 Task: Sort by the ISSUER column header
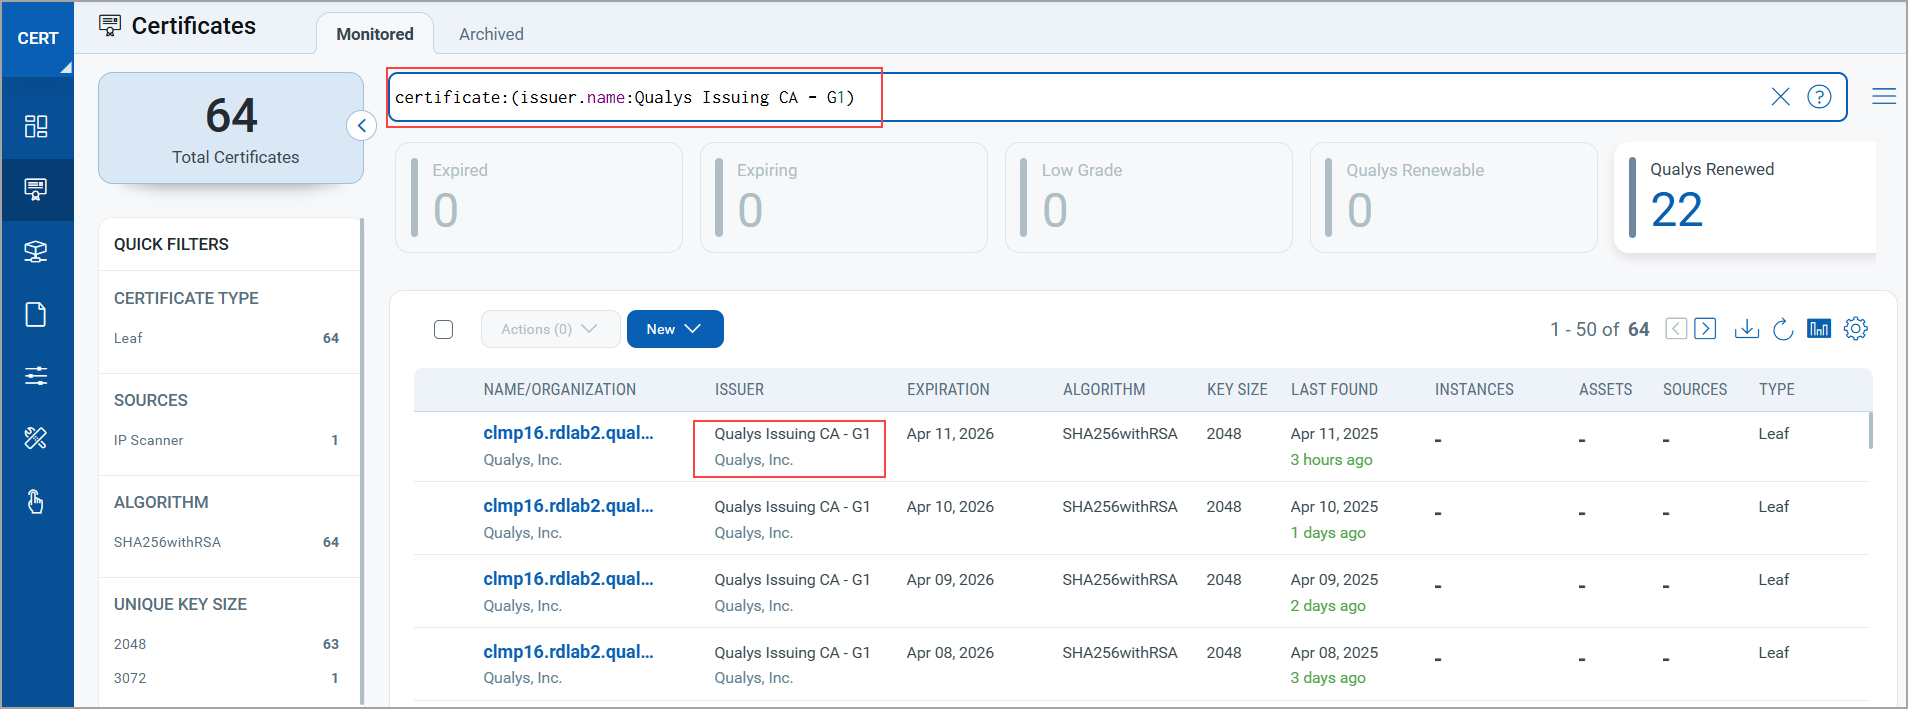click(x=739, y=390)
